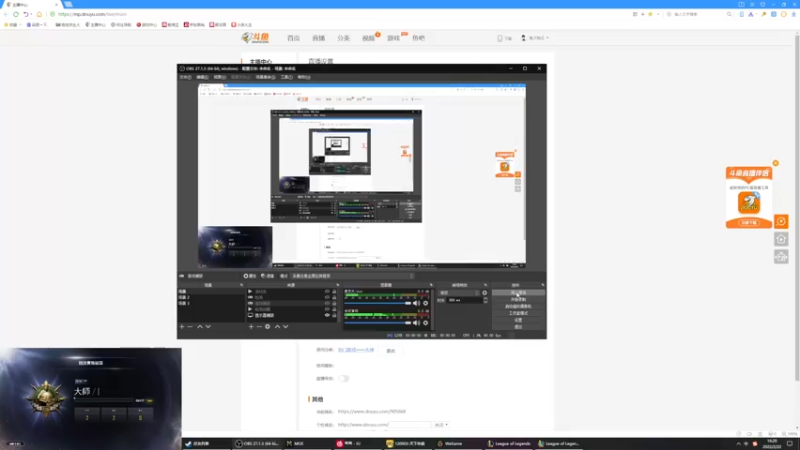Toggle lock of the first source row
The width and height of the screenshot is (800, 450).
tap(334, 291)
